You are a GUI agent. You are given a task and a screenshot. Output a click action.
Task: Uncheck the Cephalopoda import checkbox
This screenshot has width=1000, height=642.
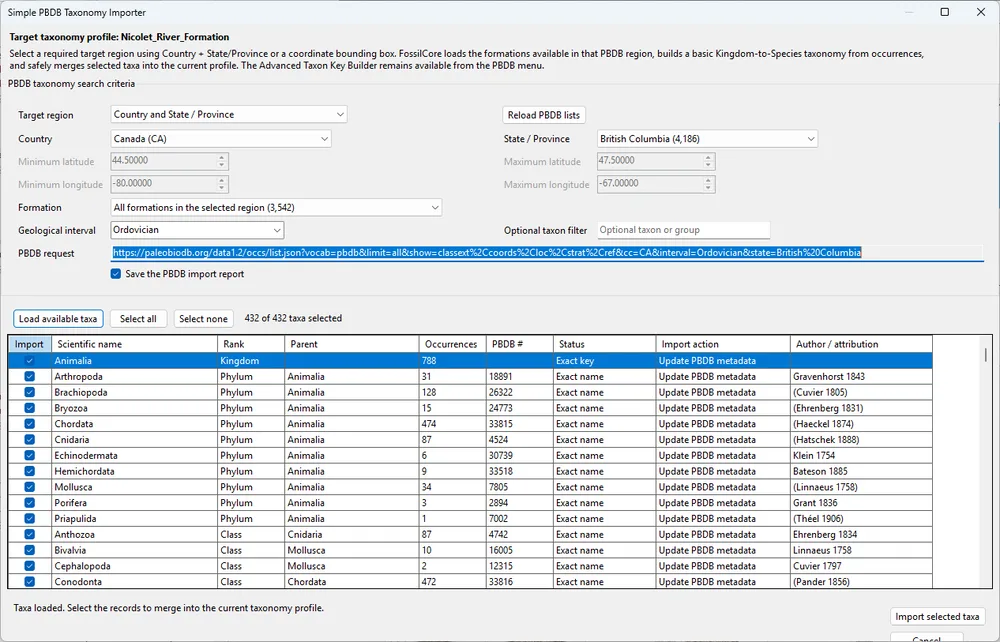(x=29, y=565)
